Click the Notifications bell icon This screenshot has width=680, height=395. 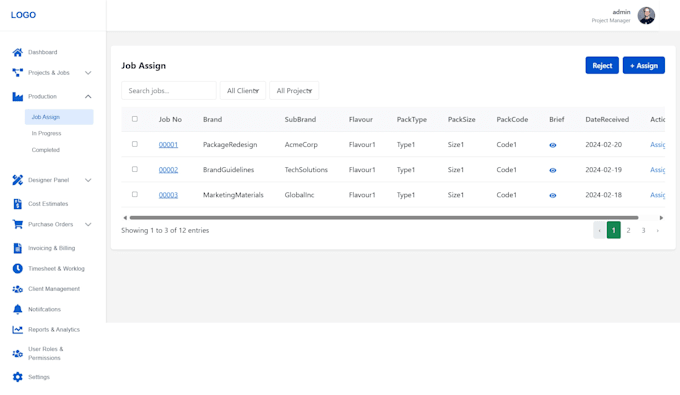click(17, 310)
